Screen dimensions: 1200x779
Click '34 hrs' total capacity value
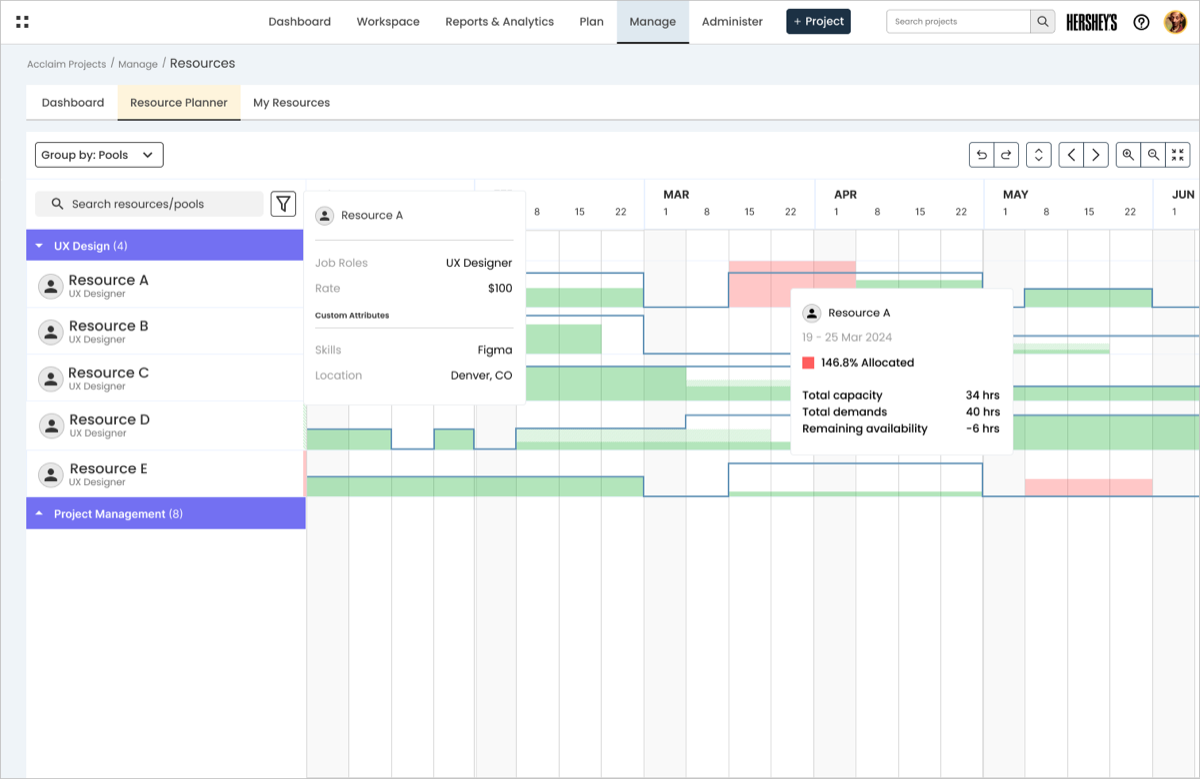(x=982, y=395)
